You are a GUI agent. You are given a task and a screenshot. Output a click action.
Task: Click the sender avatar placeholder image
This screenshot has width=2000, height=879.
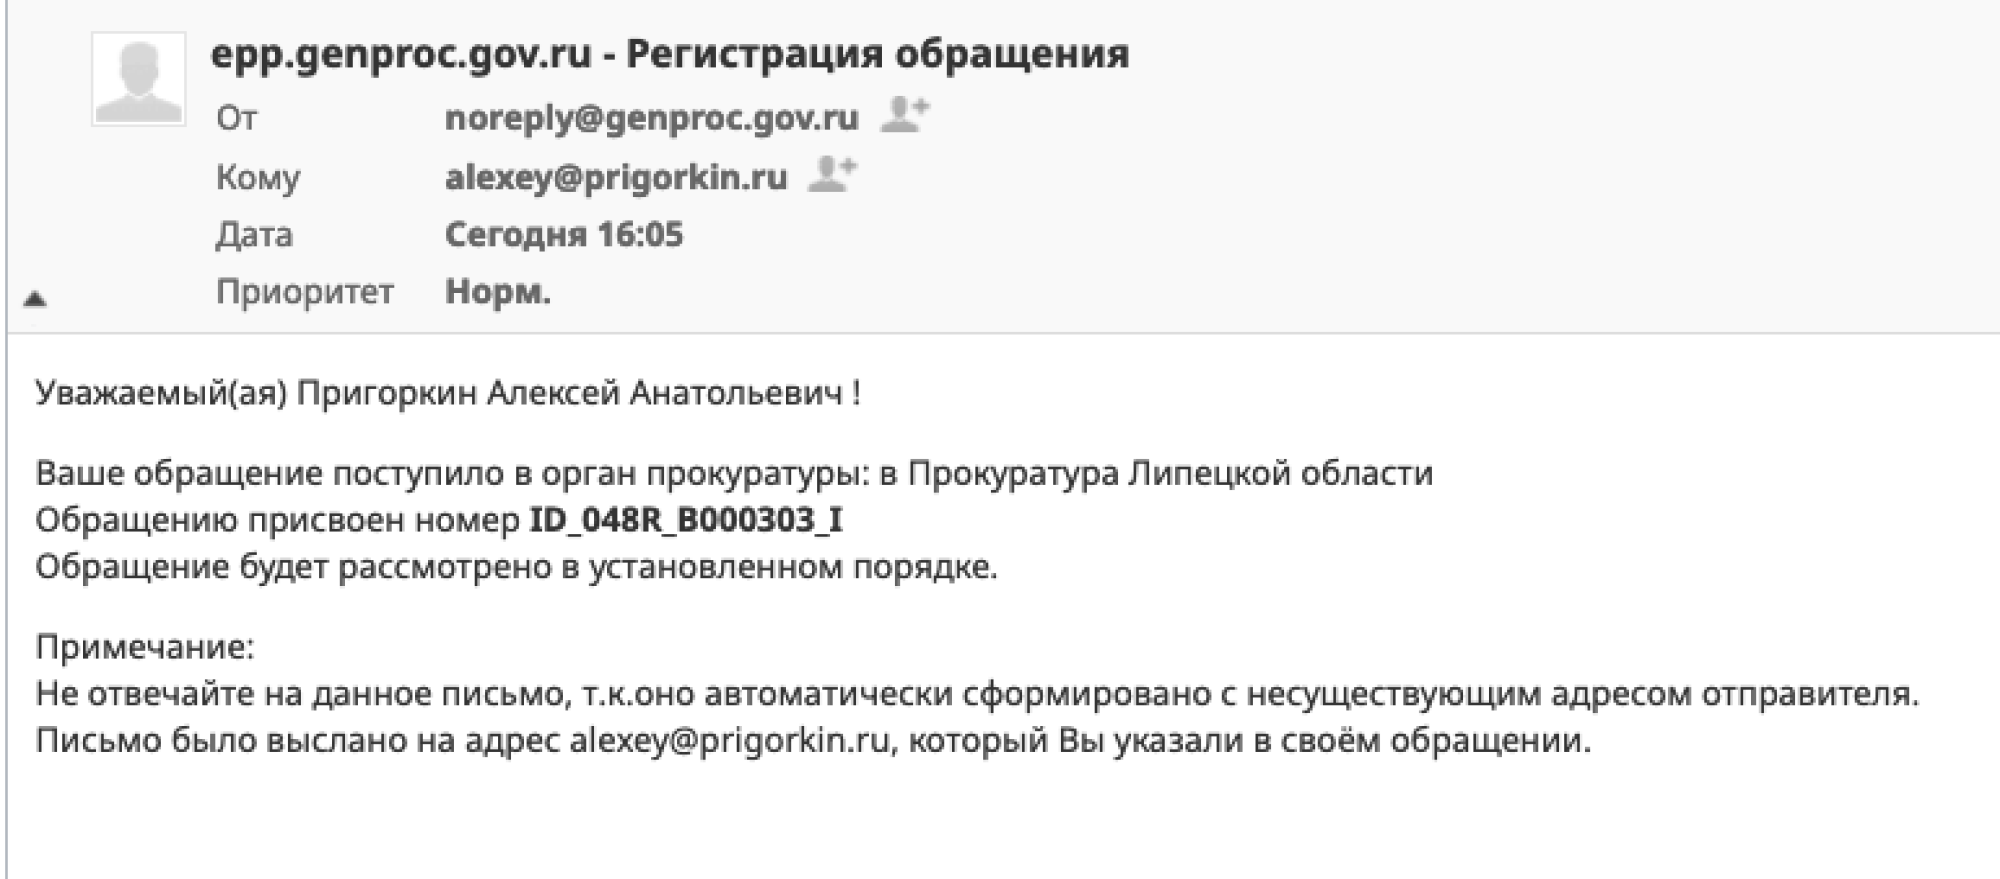pyautogui.click(x=138, y=79)
